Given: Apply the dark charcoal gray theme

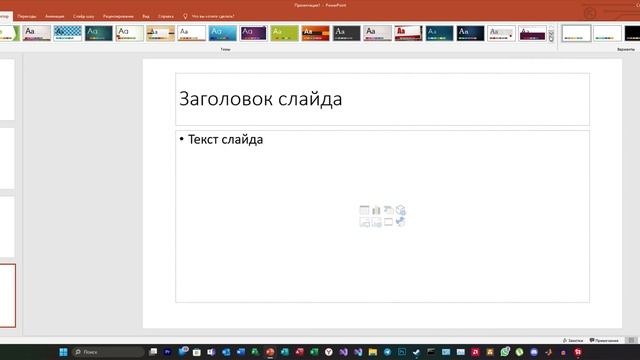Looking at the screenshot, I should (x=347, y=33).
